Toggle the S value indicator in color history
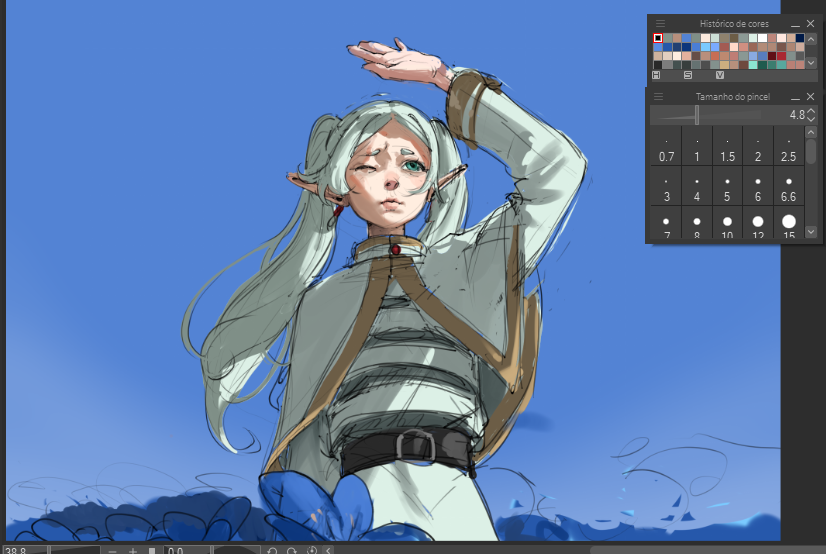This screenshot has height=554, width=826. (x=688, y=75)
